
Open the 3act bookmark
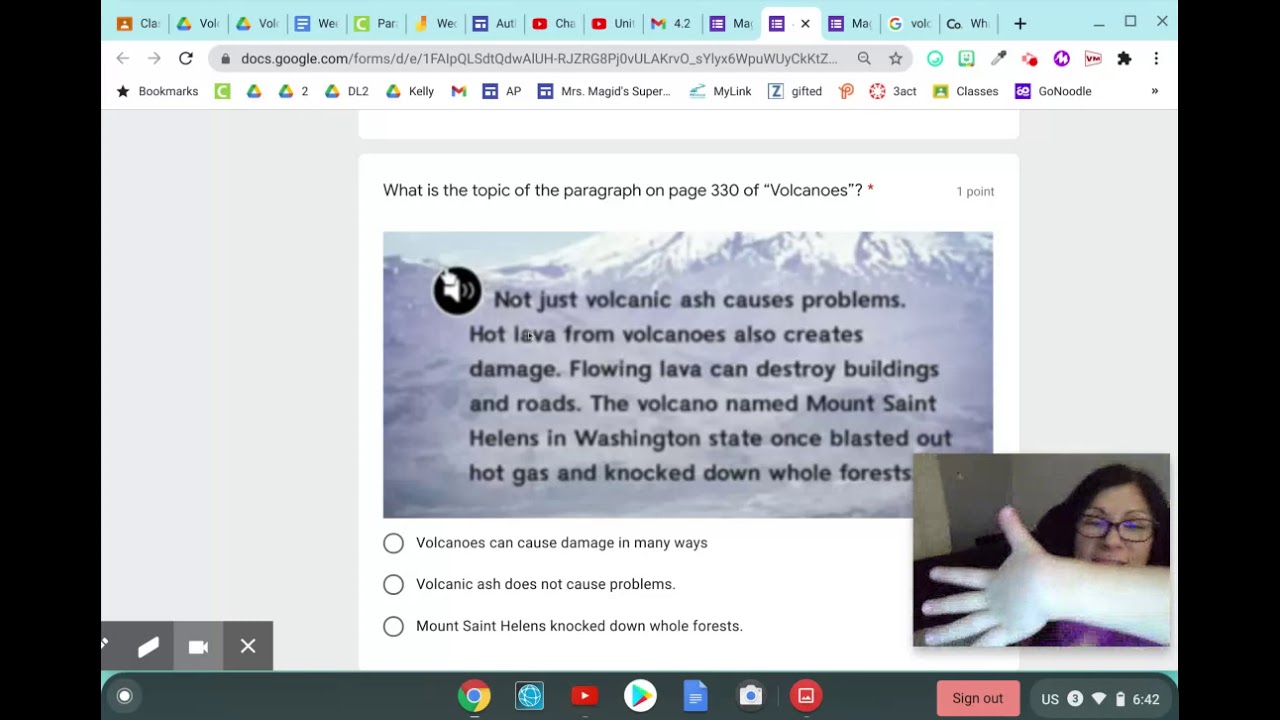tap(893, 91)
